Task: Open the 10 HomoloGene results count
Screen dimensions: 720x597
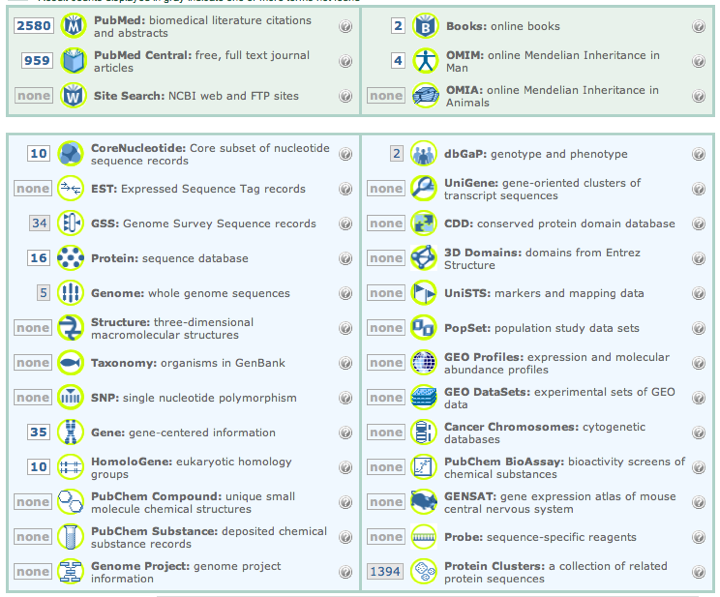Action: click(x=39, y=467)
